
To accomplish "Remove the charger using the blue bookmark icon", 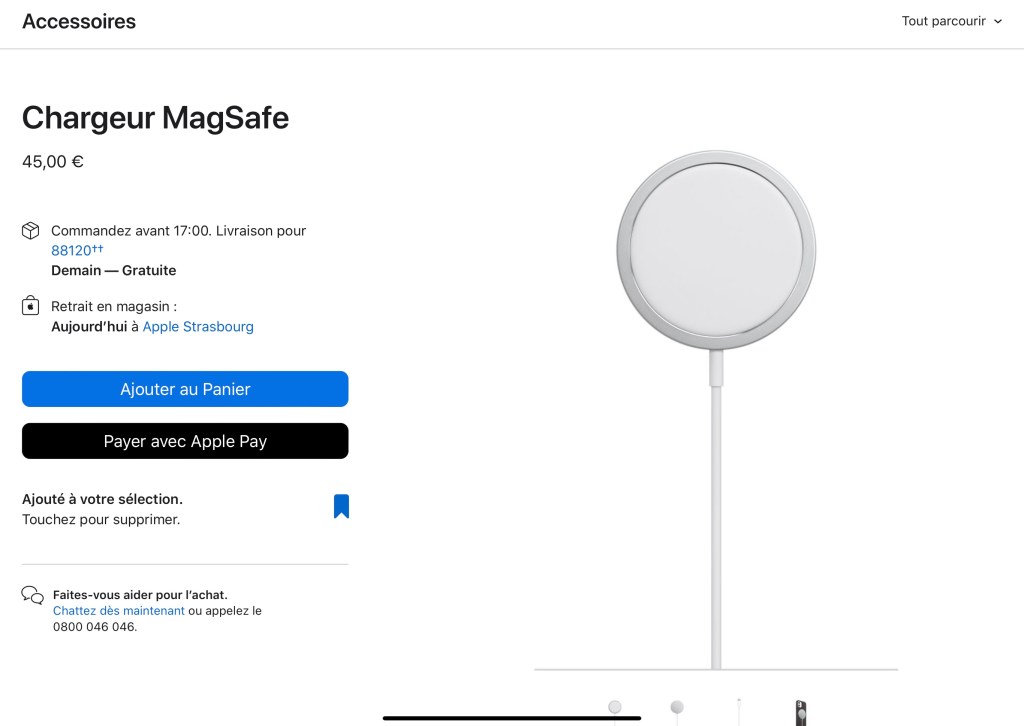I will click(x=341, y=506).
